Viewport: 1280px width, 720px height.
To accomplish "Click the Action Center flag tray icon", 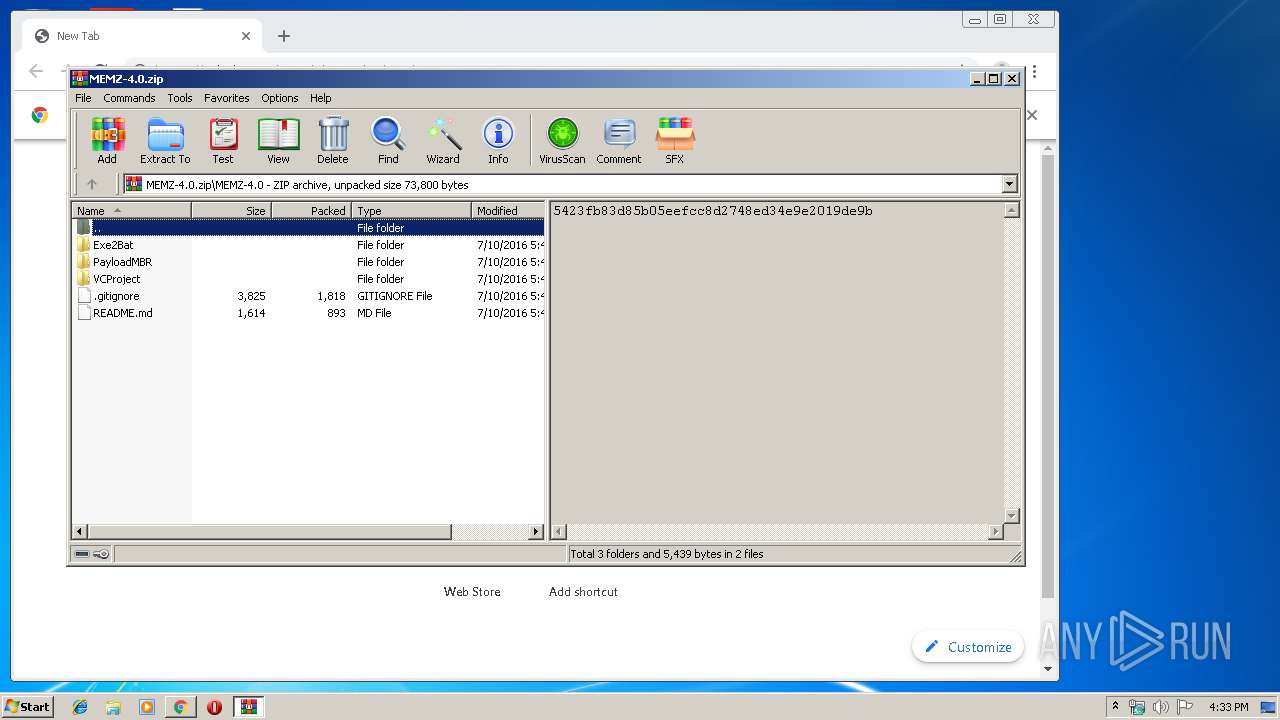I will [x=1185, y=707].
